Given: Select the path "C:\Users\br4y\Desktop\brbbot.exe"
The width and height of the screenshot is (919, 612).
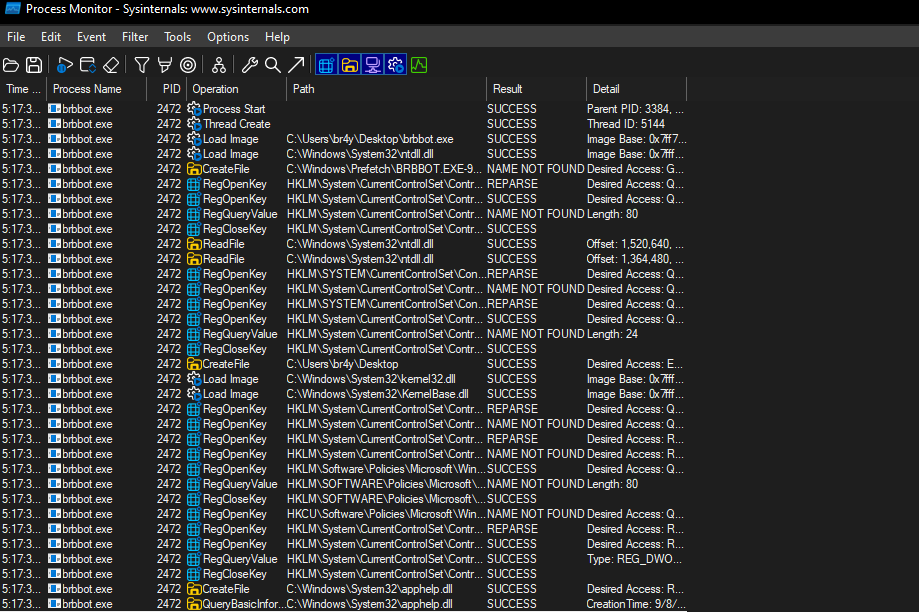Looking at the screenshot, I should 370,140.
